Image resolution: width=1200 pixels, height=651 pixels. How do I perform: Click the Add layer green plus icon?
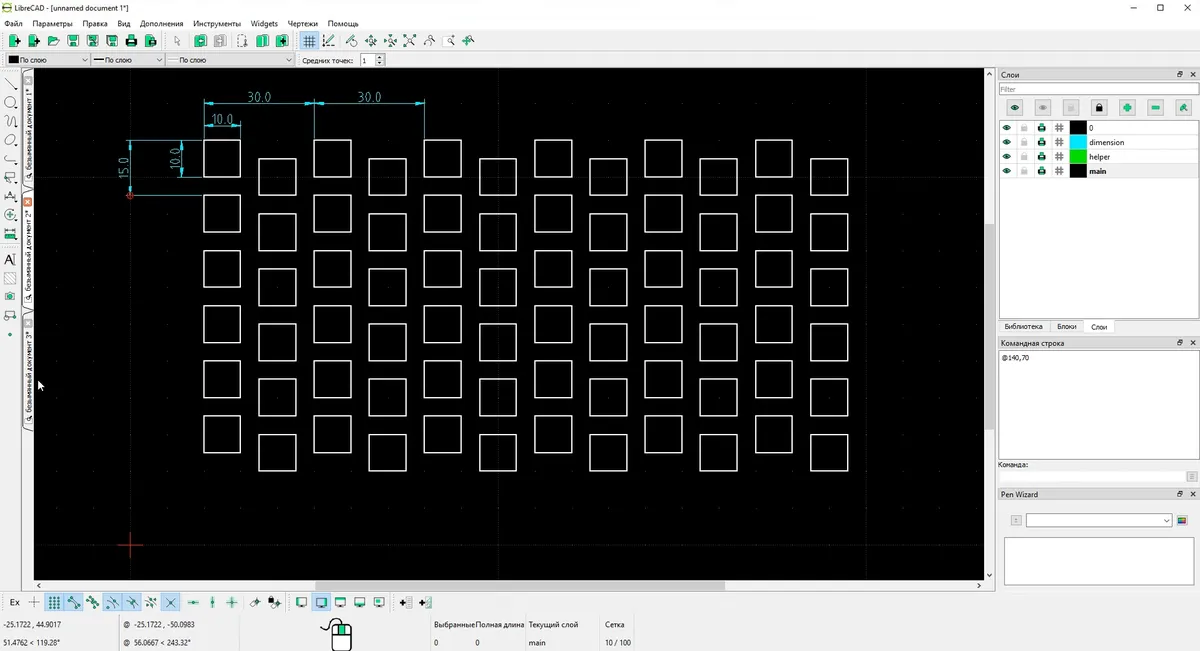coord(1127,107)
